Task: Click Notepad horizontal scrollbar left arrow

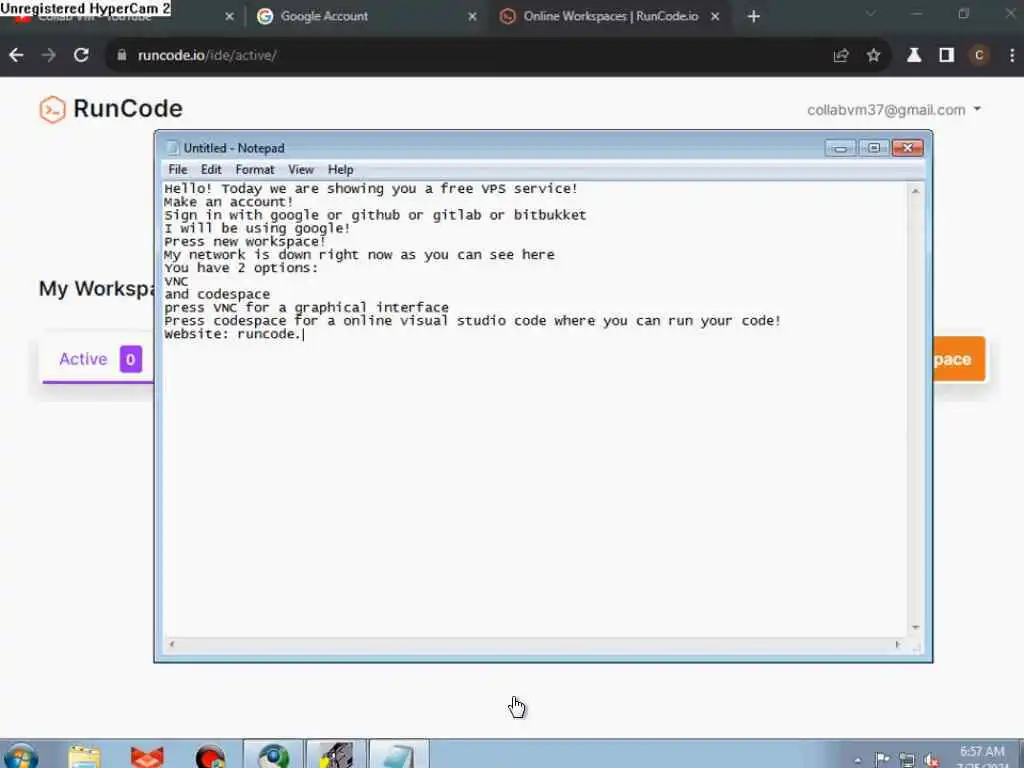Action: click(x=172, y=645)
